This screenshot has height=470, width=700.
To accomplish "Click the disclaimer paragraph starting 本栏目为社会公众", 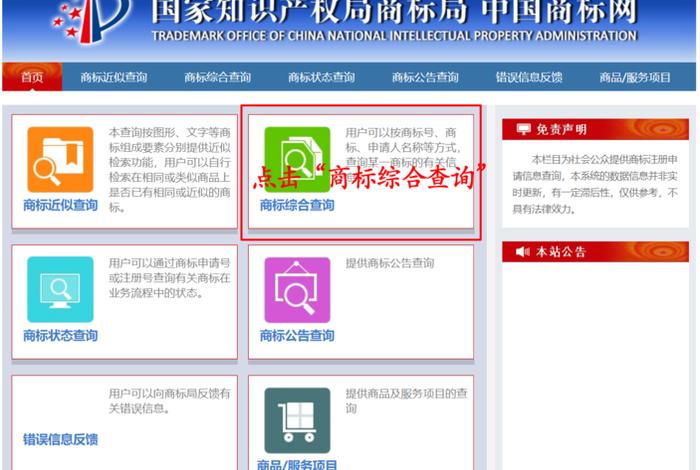I will 595,184.
